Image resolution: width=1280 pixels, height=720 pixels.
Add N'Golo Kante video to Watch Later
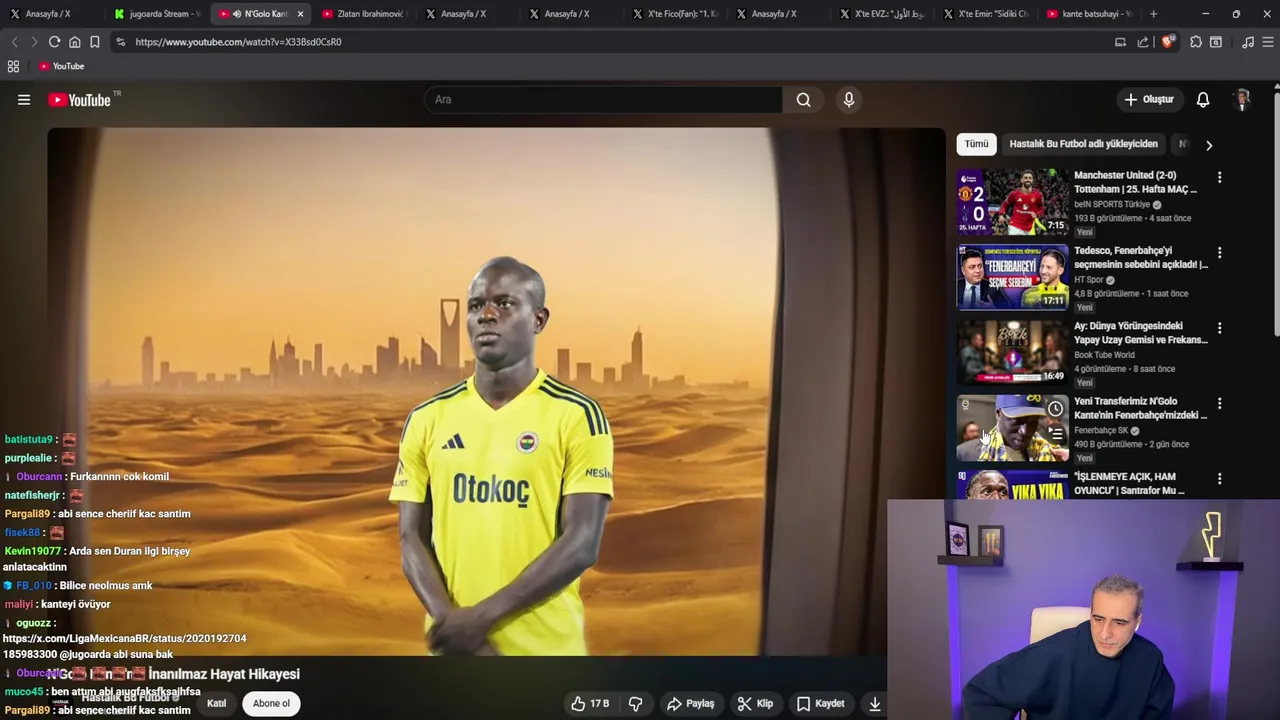point(1055,409)
